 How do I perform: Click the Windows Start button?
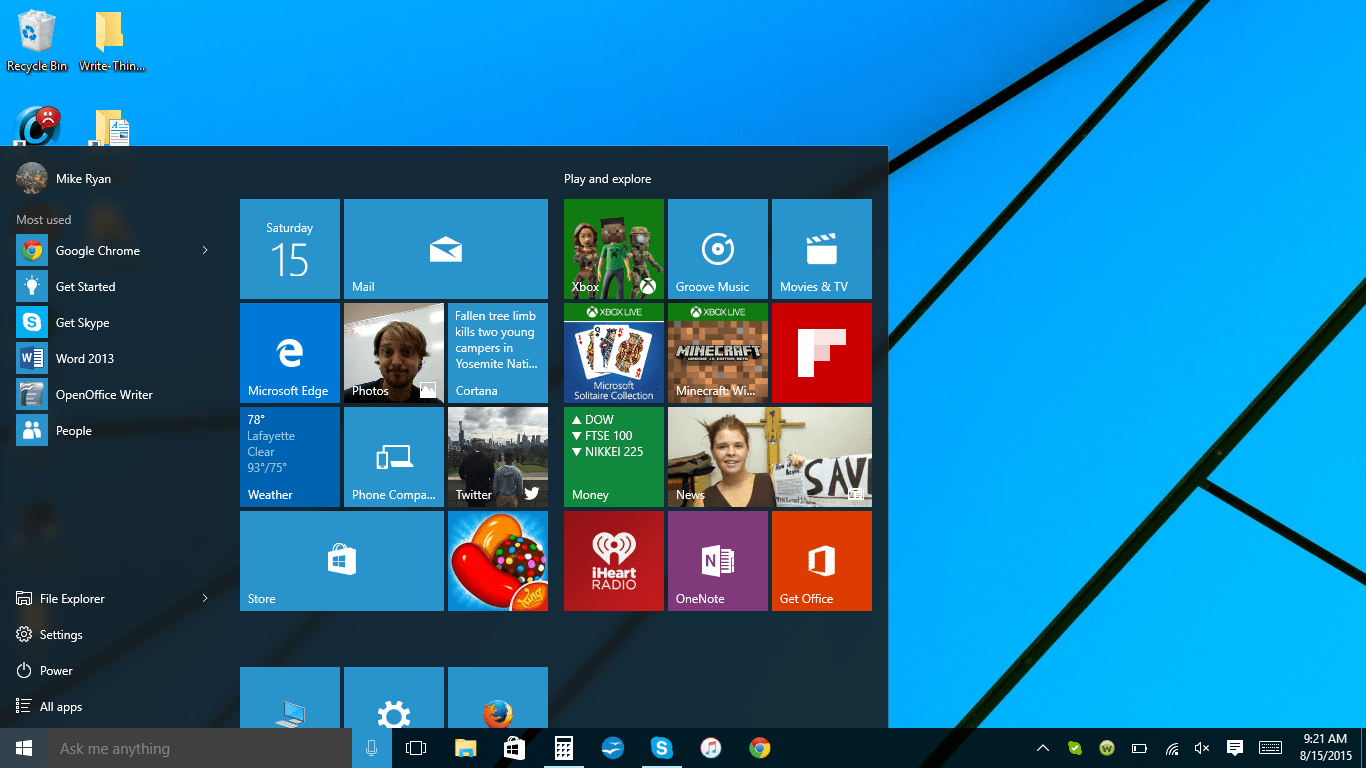tap(24, 748)
